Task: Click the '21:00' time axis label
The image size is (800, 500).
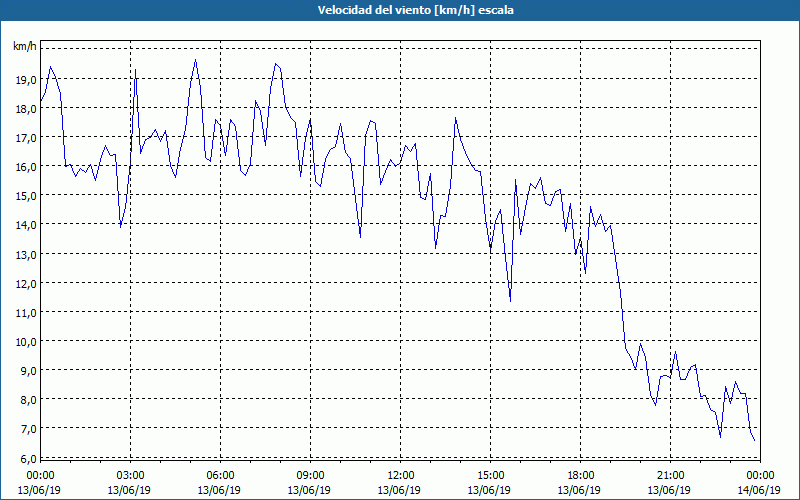Action: [x=670, y=476]
